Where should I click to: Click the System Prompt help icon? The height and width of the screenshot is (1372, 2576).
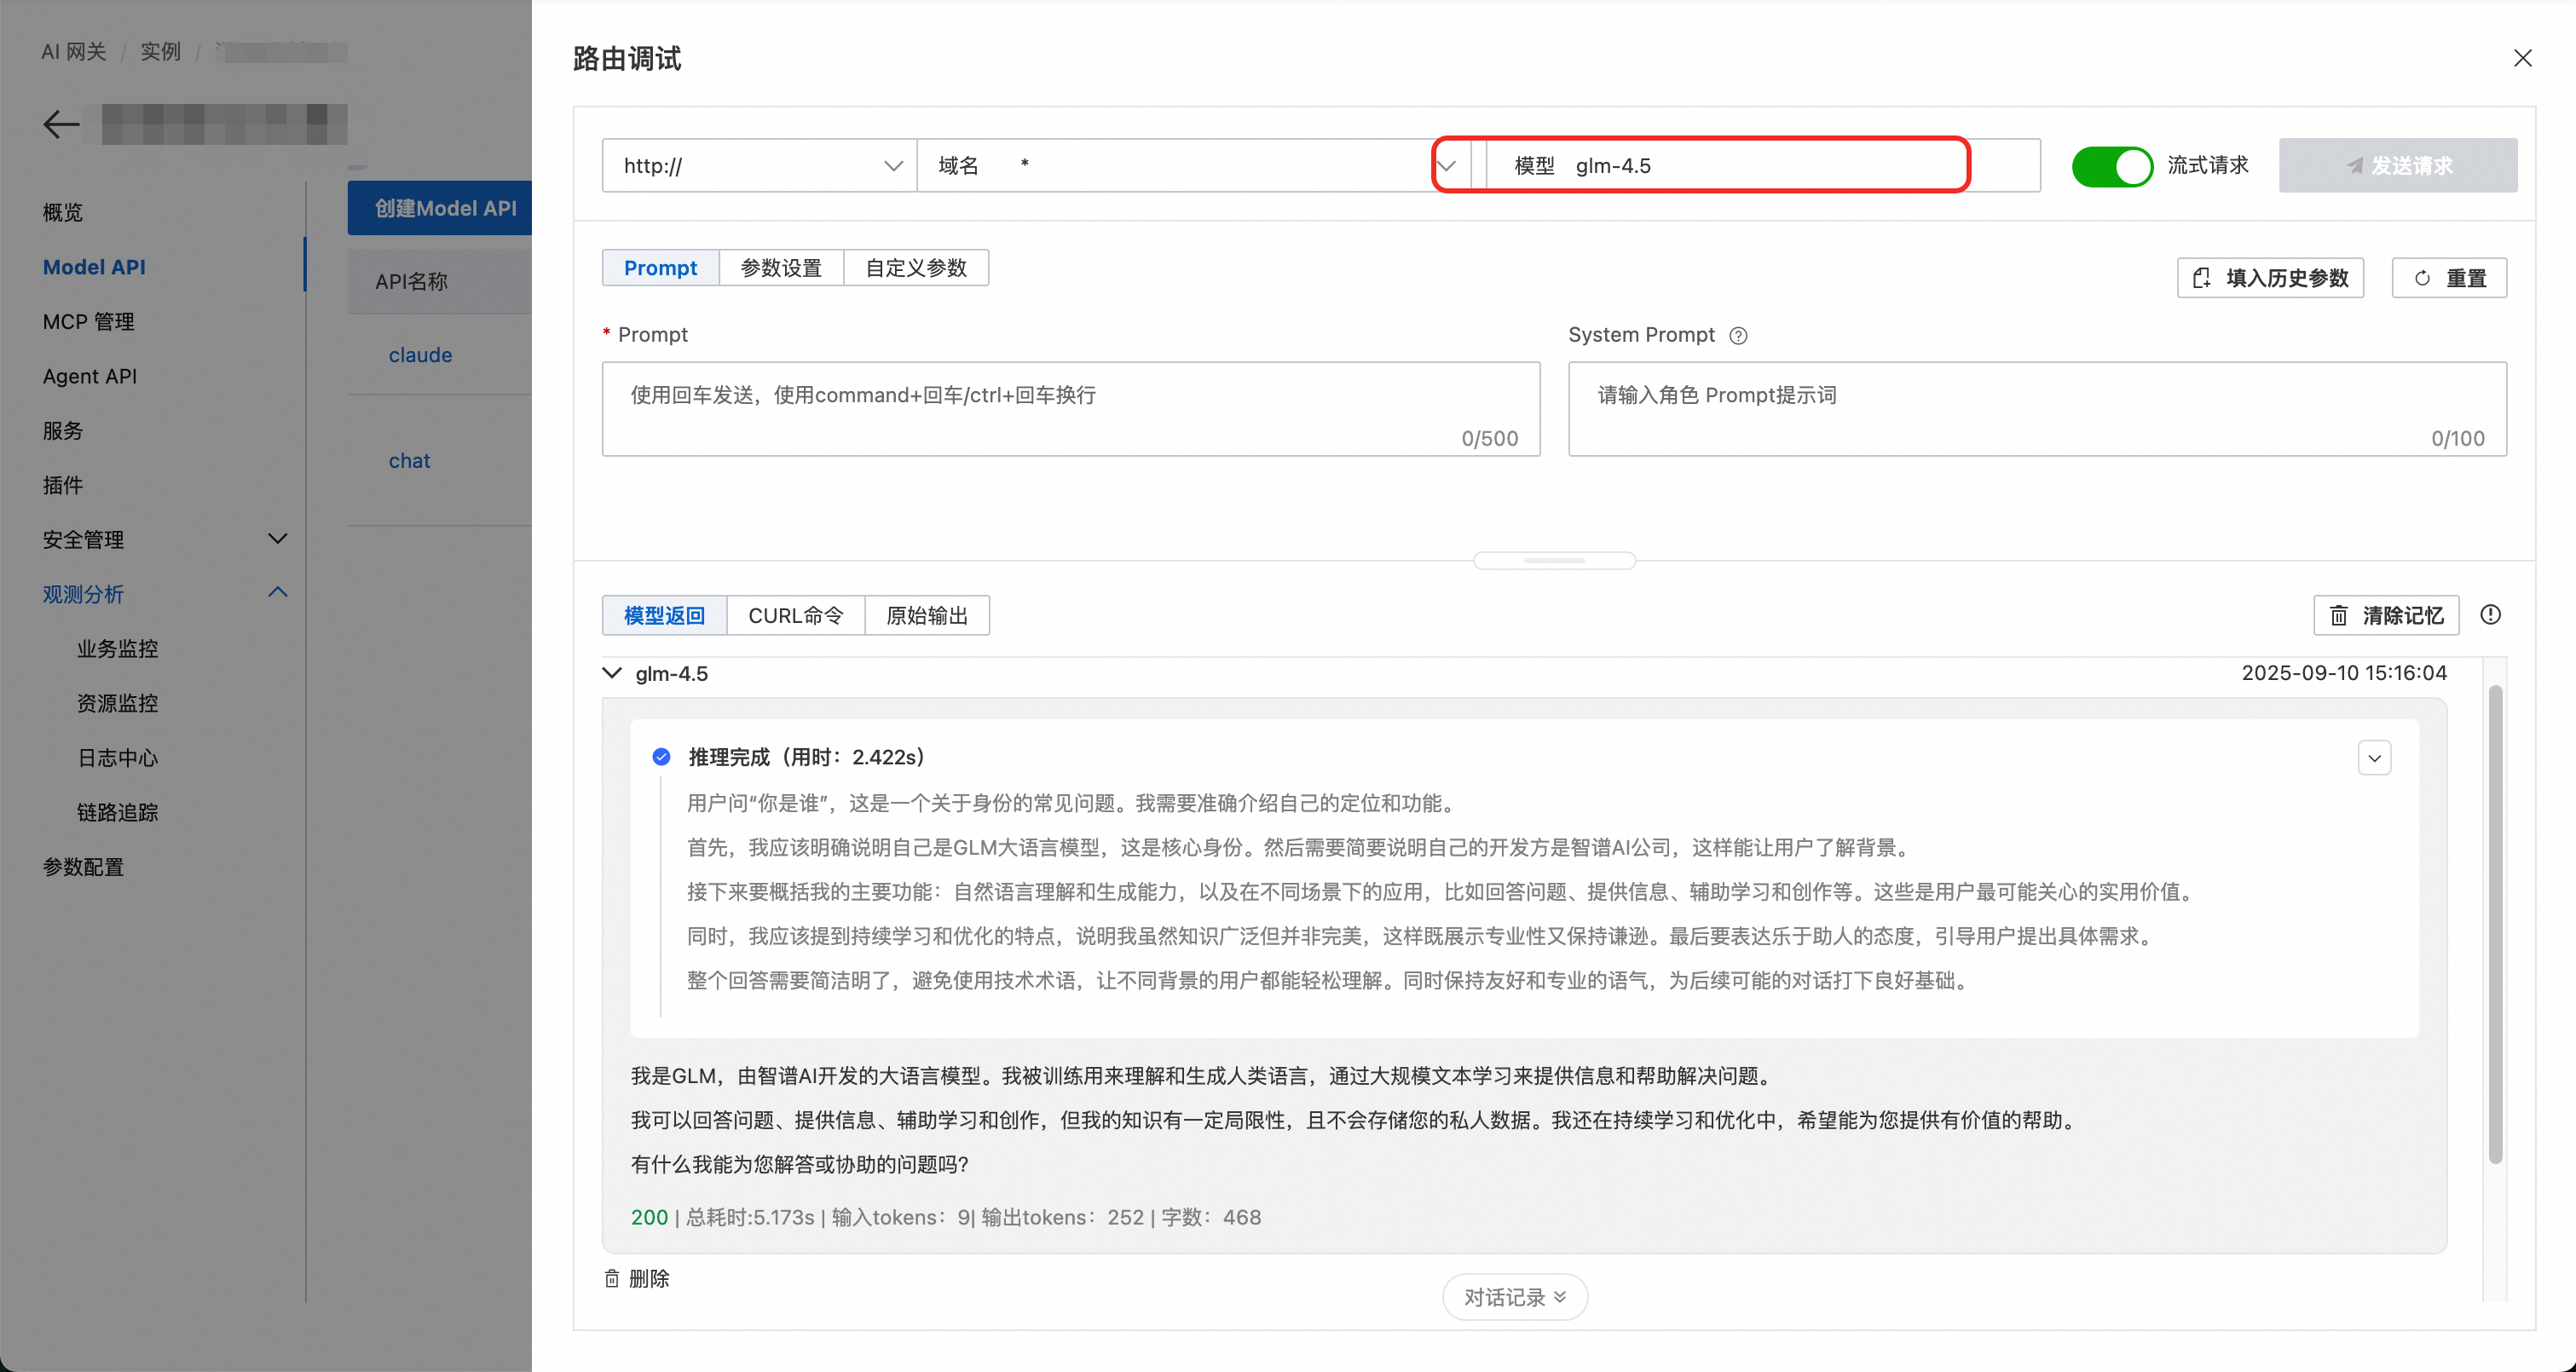[x=1738, y=336]
